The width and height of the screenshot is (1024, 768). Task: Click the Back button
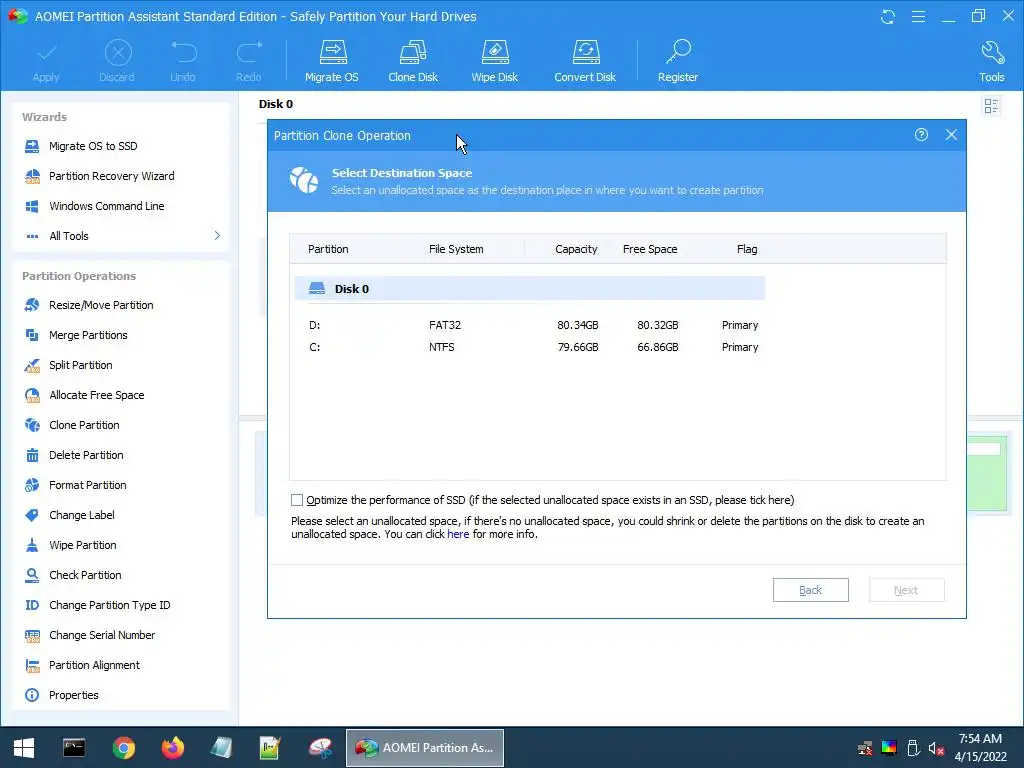(x=810, y=590)
